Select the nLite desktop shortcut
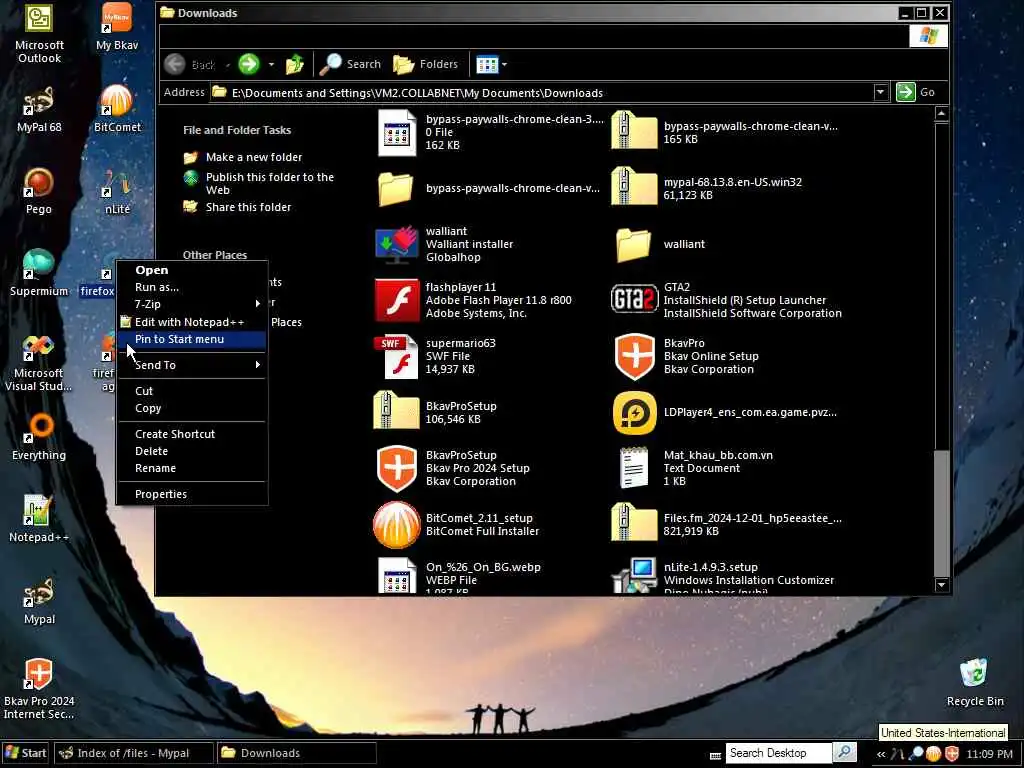The width and height of the screenshot is (1024, 768). (x=117, y=191)
